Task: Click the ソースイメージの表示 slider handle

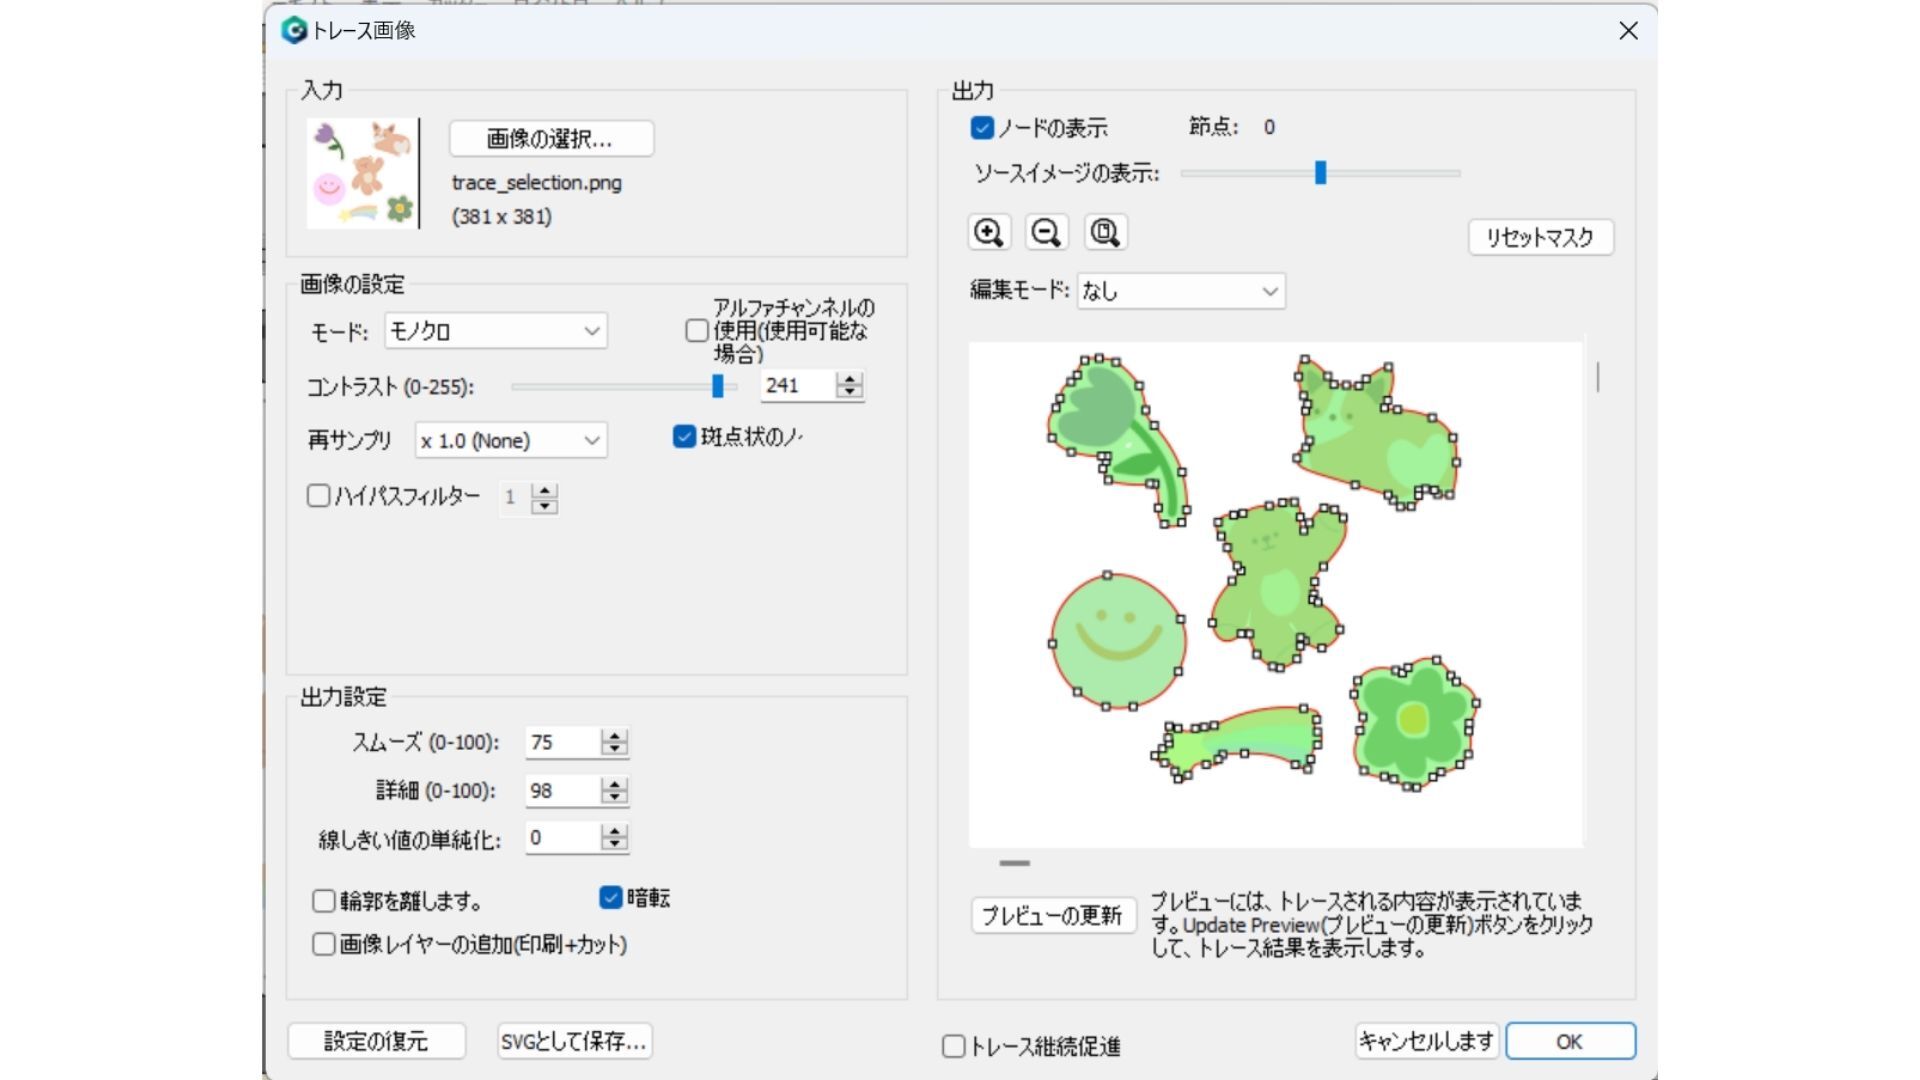Action: click(x=1320, y=173)
